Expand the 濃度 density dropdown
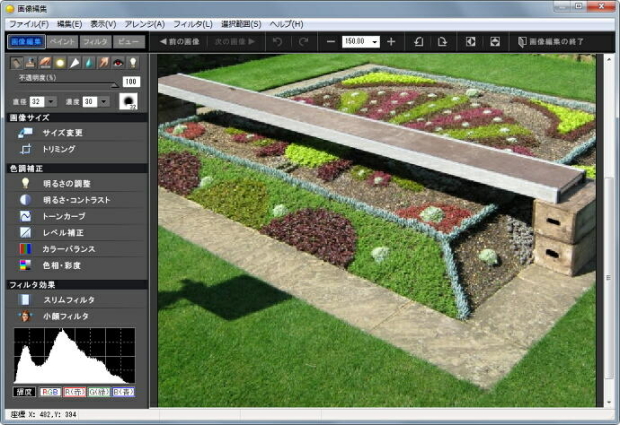 point(103,101)
